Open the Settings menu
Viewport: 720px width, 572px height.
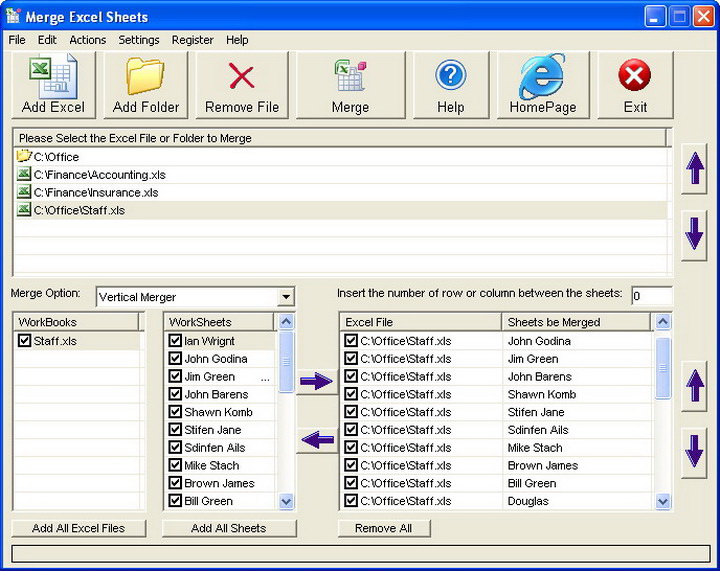coord(139,40)
